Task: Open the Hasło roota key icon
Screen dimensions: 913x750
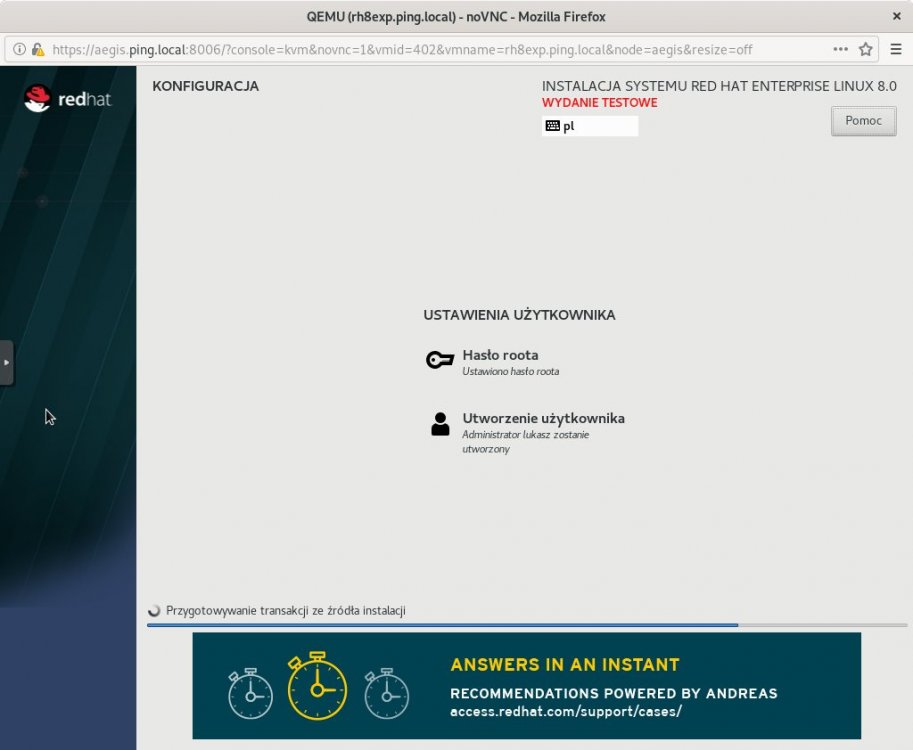Action: (440, 360)
